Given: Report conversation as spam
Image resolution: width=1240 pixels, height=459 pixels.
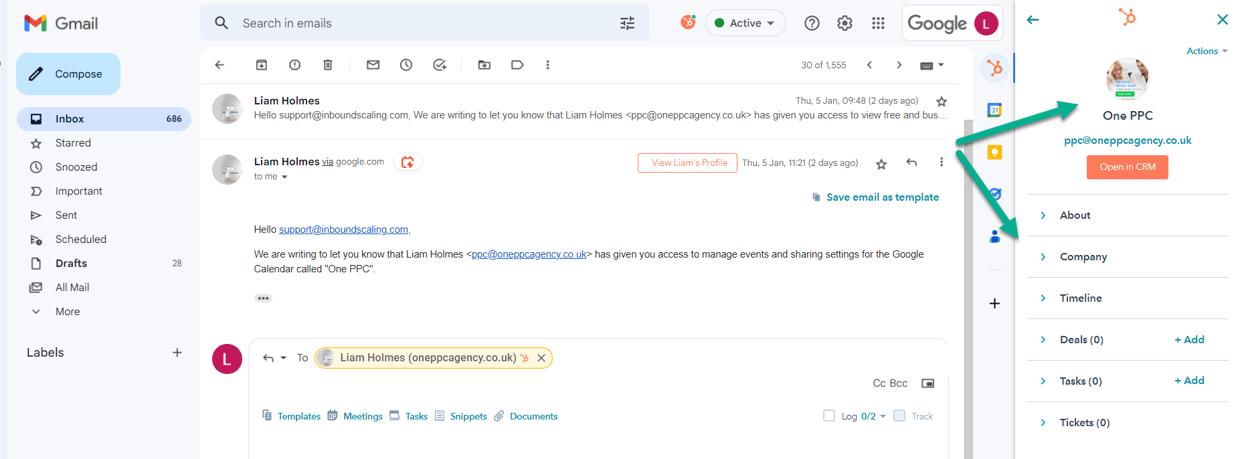Looking at the screenshot, I should (x=295, y=65).
